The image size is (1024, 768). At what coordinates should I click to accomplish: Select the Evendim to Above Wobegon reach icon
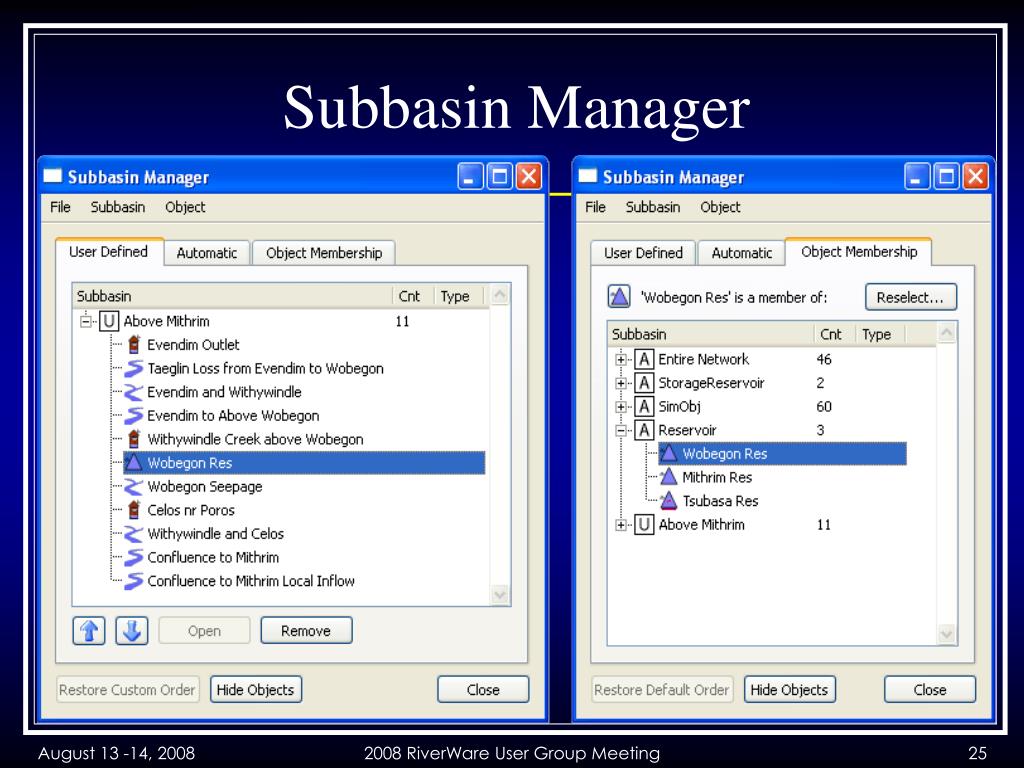[x=134, y=415]
